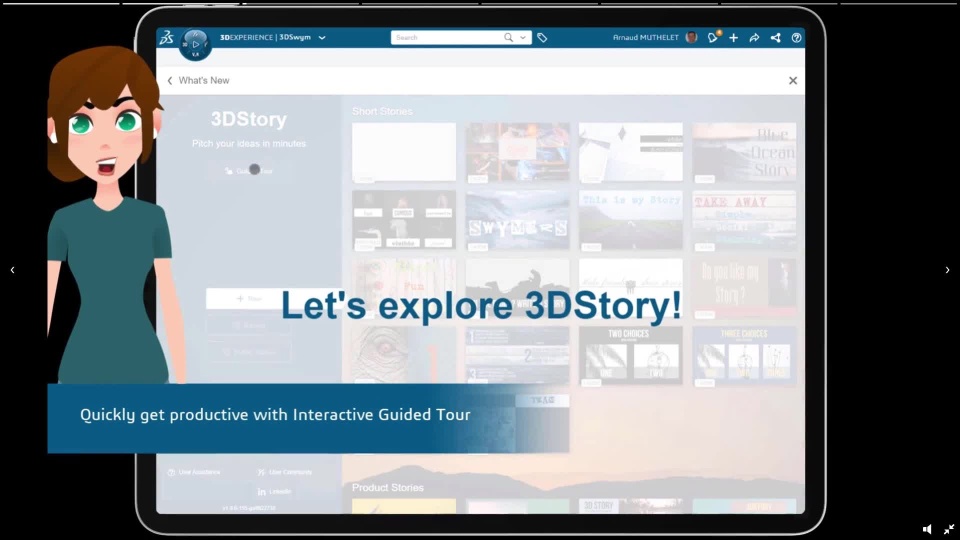Open the blank white story thumbnail
This screenshot has width=960, height=540.
pos(404,152)
